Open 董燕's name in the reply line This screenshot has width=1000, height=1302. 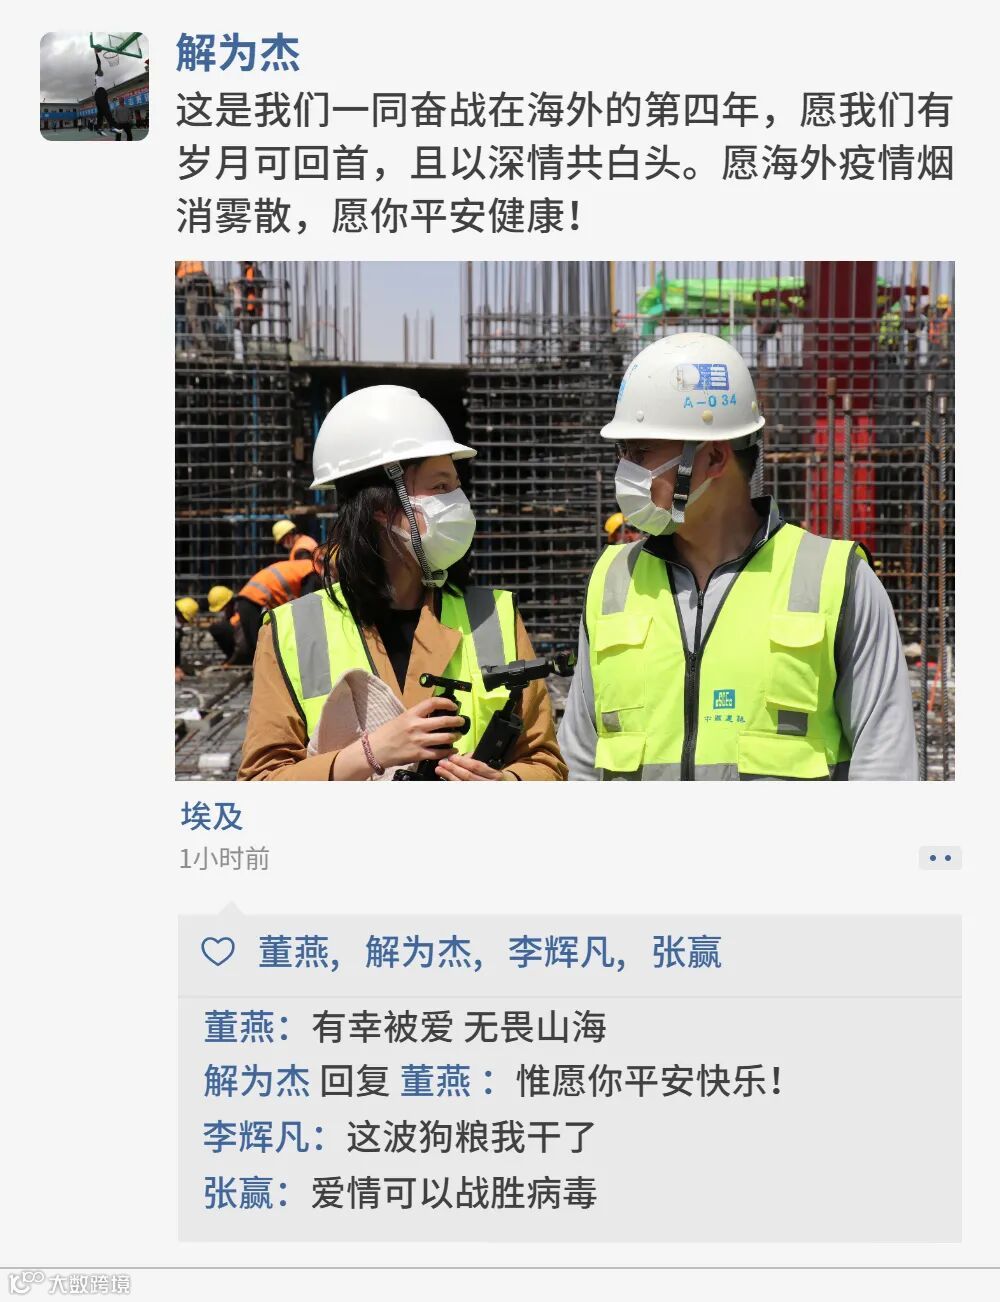[x=436, y=1081]
